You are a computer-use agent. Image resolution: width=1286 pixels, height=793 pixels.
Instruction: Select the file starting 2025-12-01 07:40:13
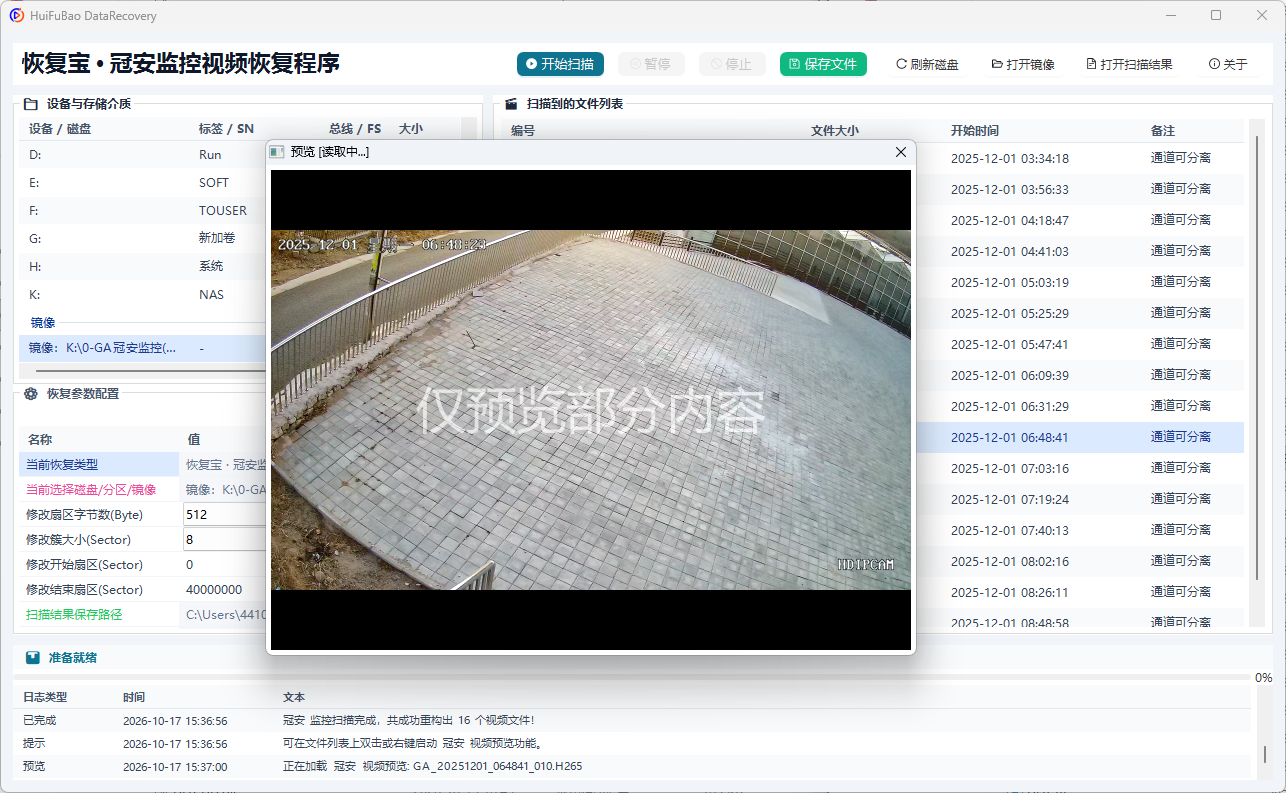point(1080,530)
